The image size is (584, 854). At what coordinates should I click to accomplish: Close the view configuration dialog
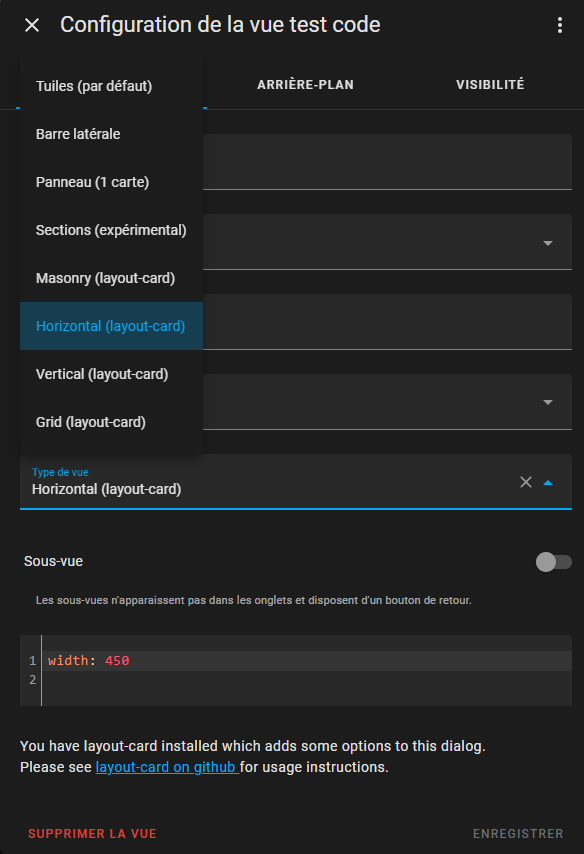[32, 25]
